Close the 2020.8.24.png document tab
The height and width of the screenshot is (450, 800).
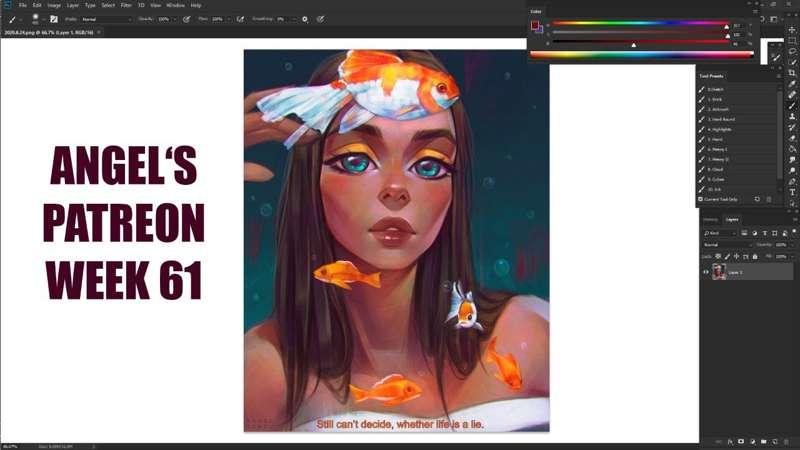tap(98, 32)
